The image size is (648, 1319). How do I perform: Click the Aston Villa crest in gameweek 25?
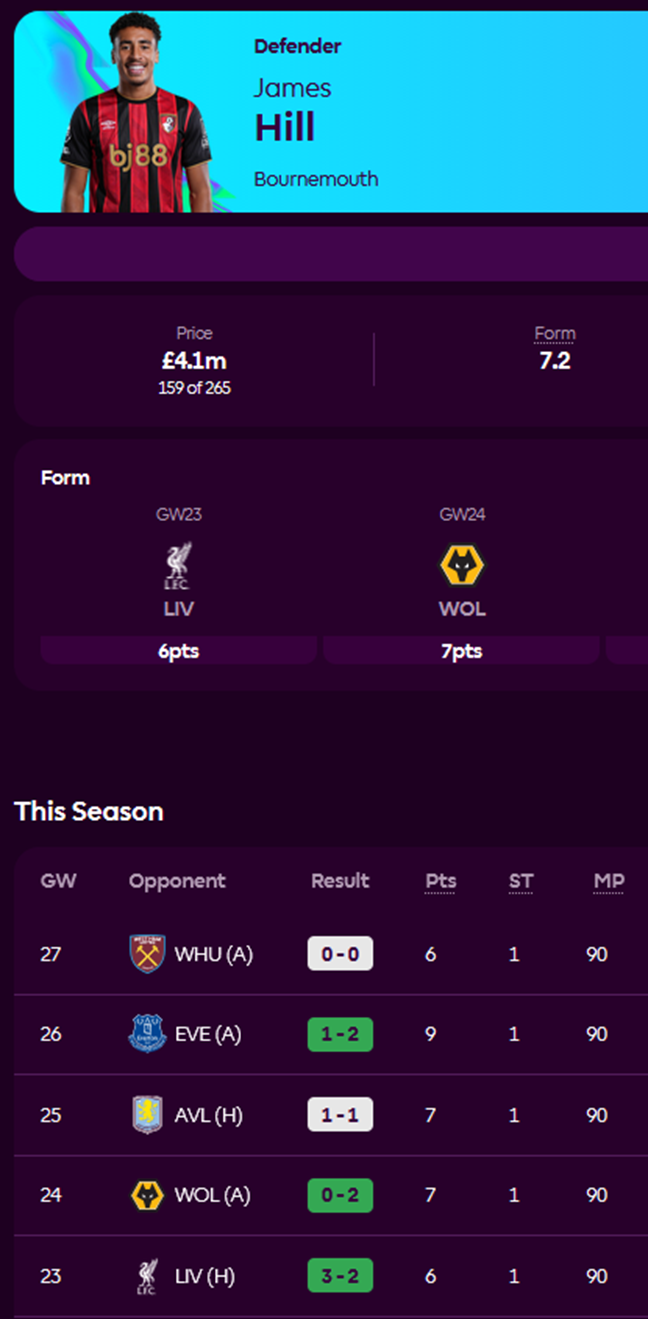pos(146,1115)
